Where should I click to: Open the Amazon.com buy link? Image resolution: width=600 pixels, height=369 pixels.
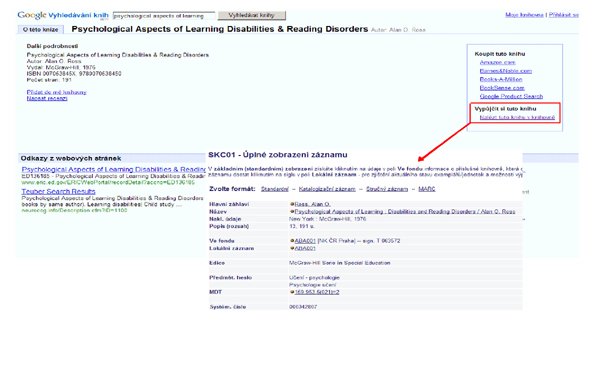[497, 62]
